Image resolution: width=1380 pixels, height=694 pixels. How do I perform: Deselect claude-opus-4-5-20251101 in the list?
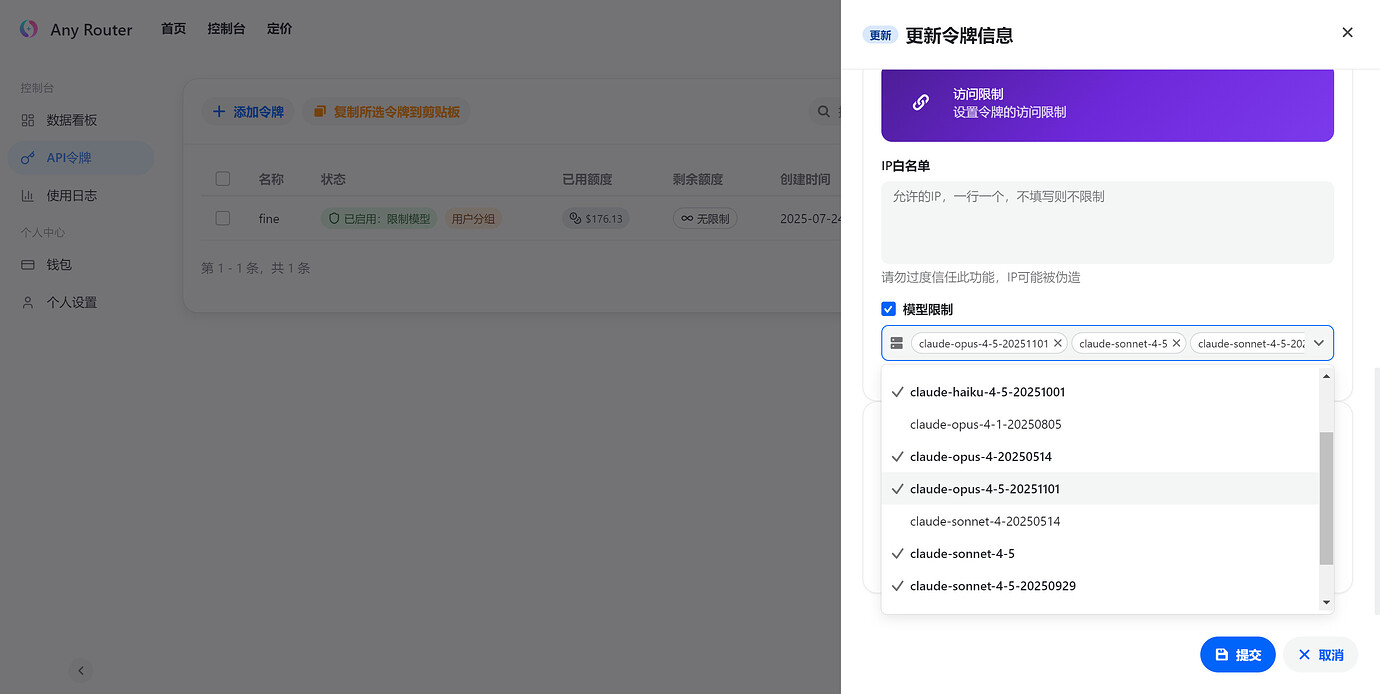pyautogui.click(x=1100, y=488)
